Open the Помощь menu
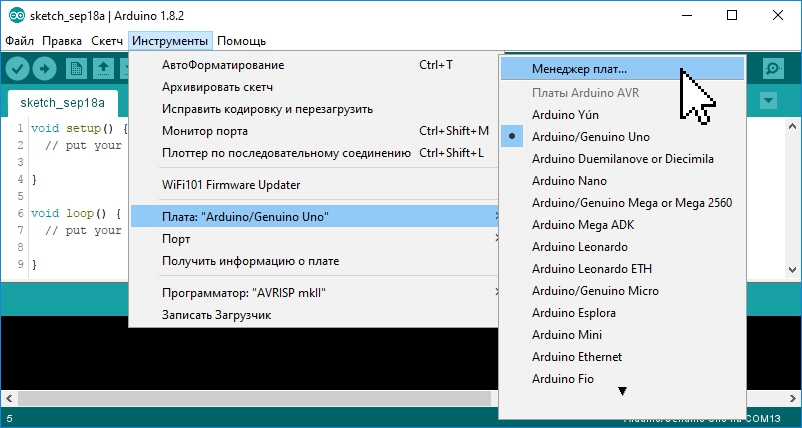This screenshot has width=802, height=428. (x=241, y=41)
